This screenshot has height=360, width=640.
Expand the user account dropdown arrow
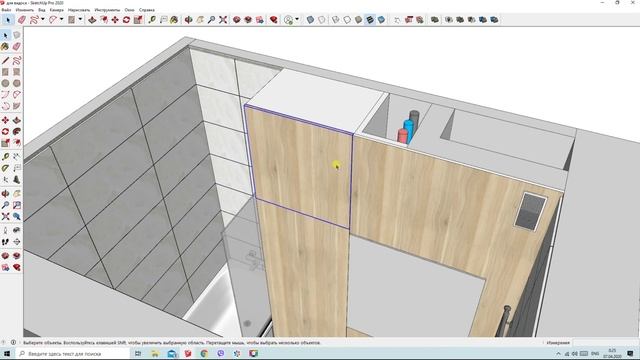tap(297, 19)
